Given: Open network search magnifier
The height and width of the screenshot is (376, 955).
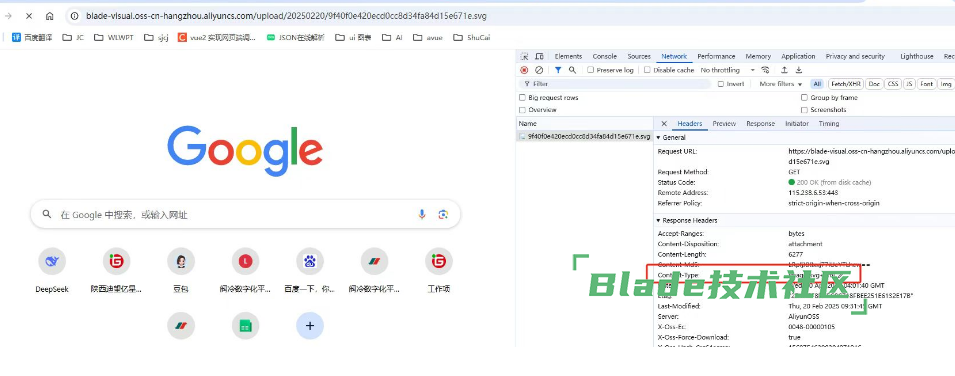Looking at the screenshot, I should click(573, 70).
